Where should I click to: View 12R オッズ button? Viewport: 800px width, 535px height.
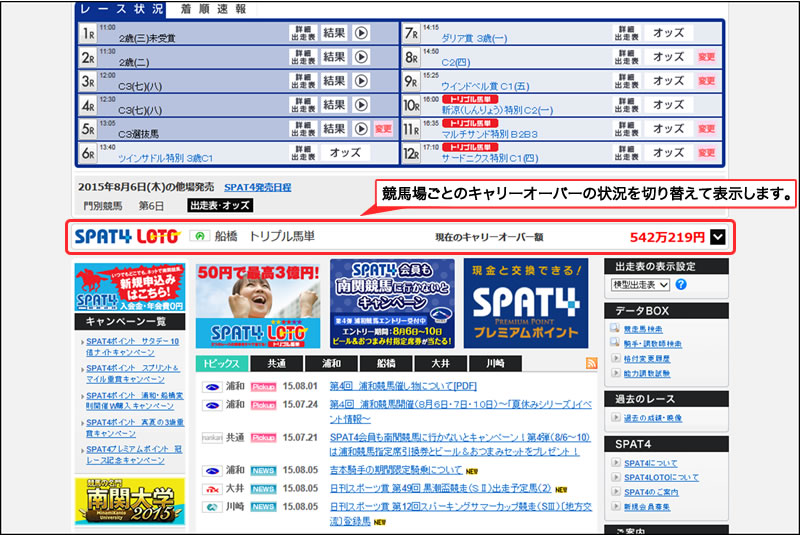pyautogui.click(x=668, y=153)
